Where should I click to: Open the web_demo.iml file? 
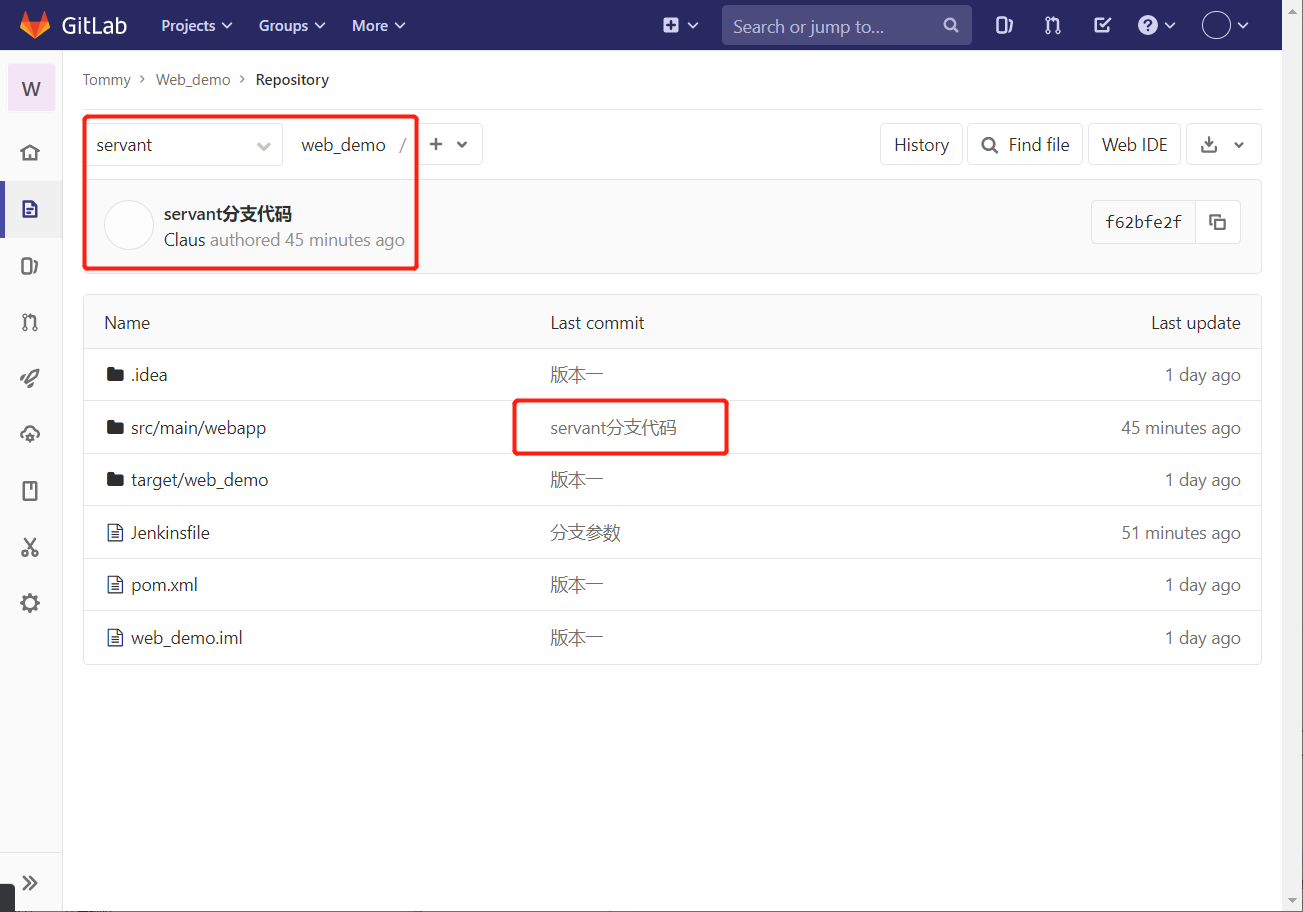pos(186,638)
